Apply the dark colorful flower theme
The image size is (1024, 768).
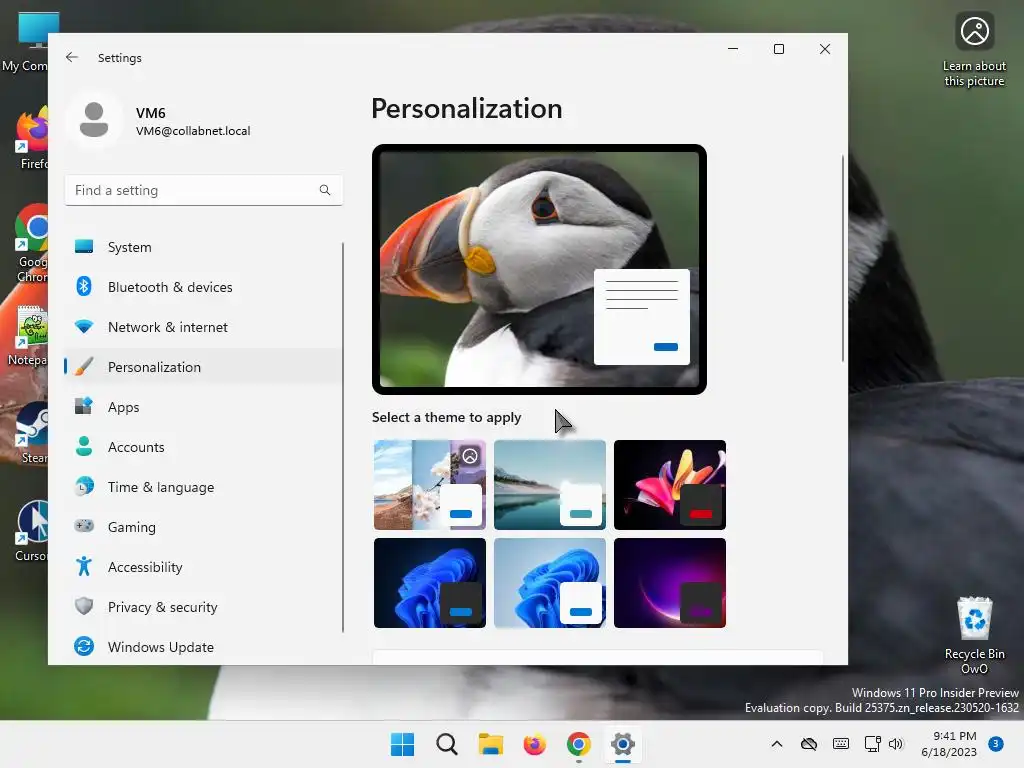click(669, 485)
